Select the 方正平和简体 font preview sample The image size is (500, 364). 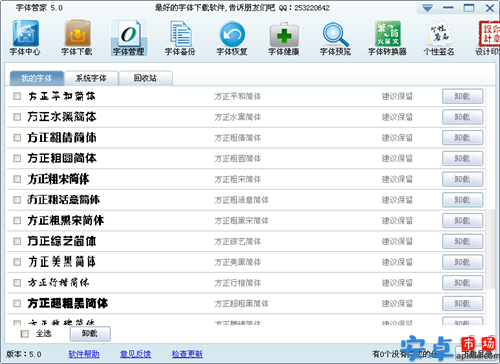pyautogui.click(x=62, y=96)
